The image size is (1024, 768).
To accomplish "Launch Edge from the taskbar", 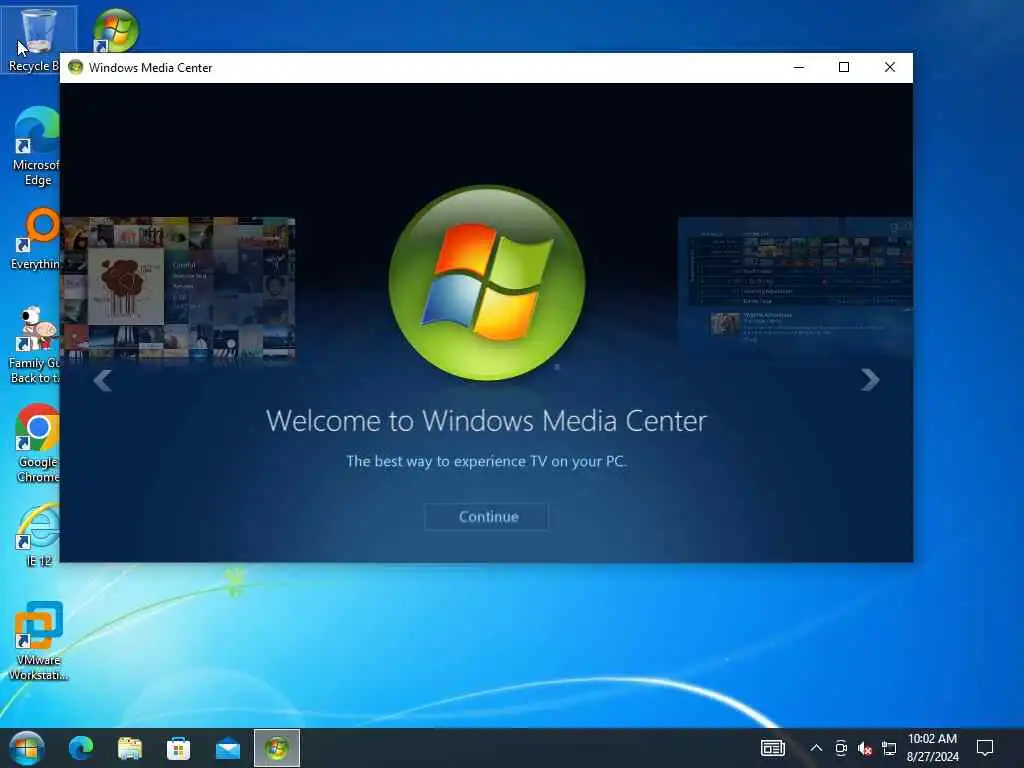I will [81, 748].
